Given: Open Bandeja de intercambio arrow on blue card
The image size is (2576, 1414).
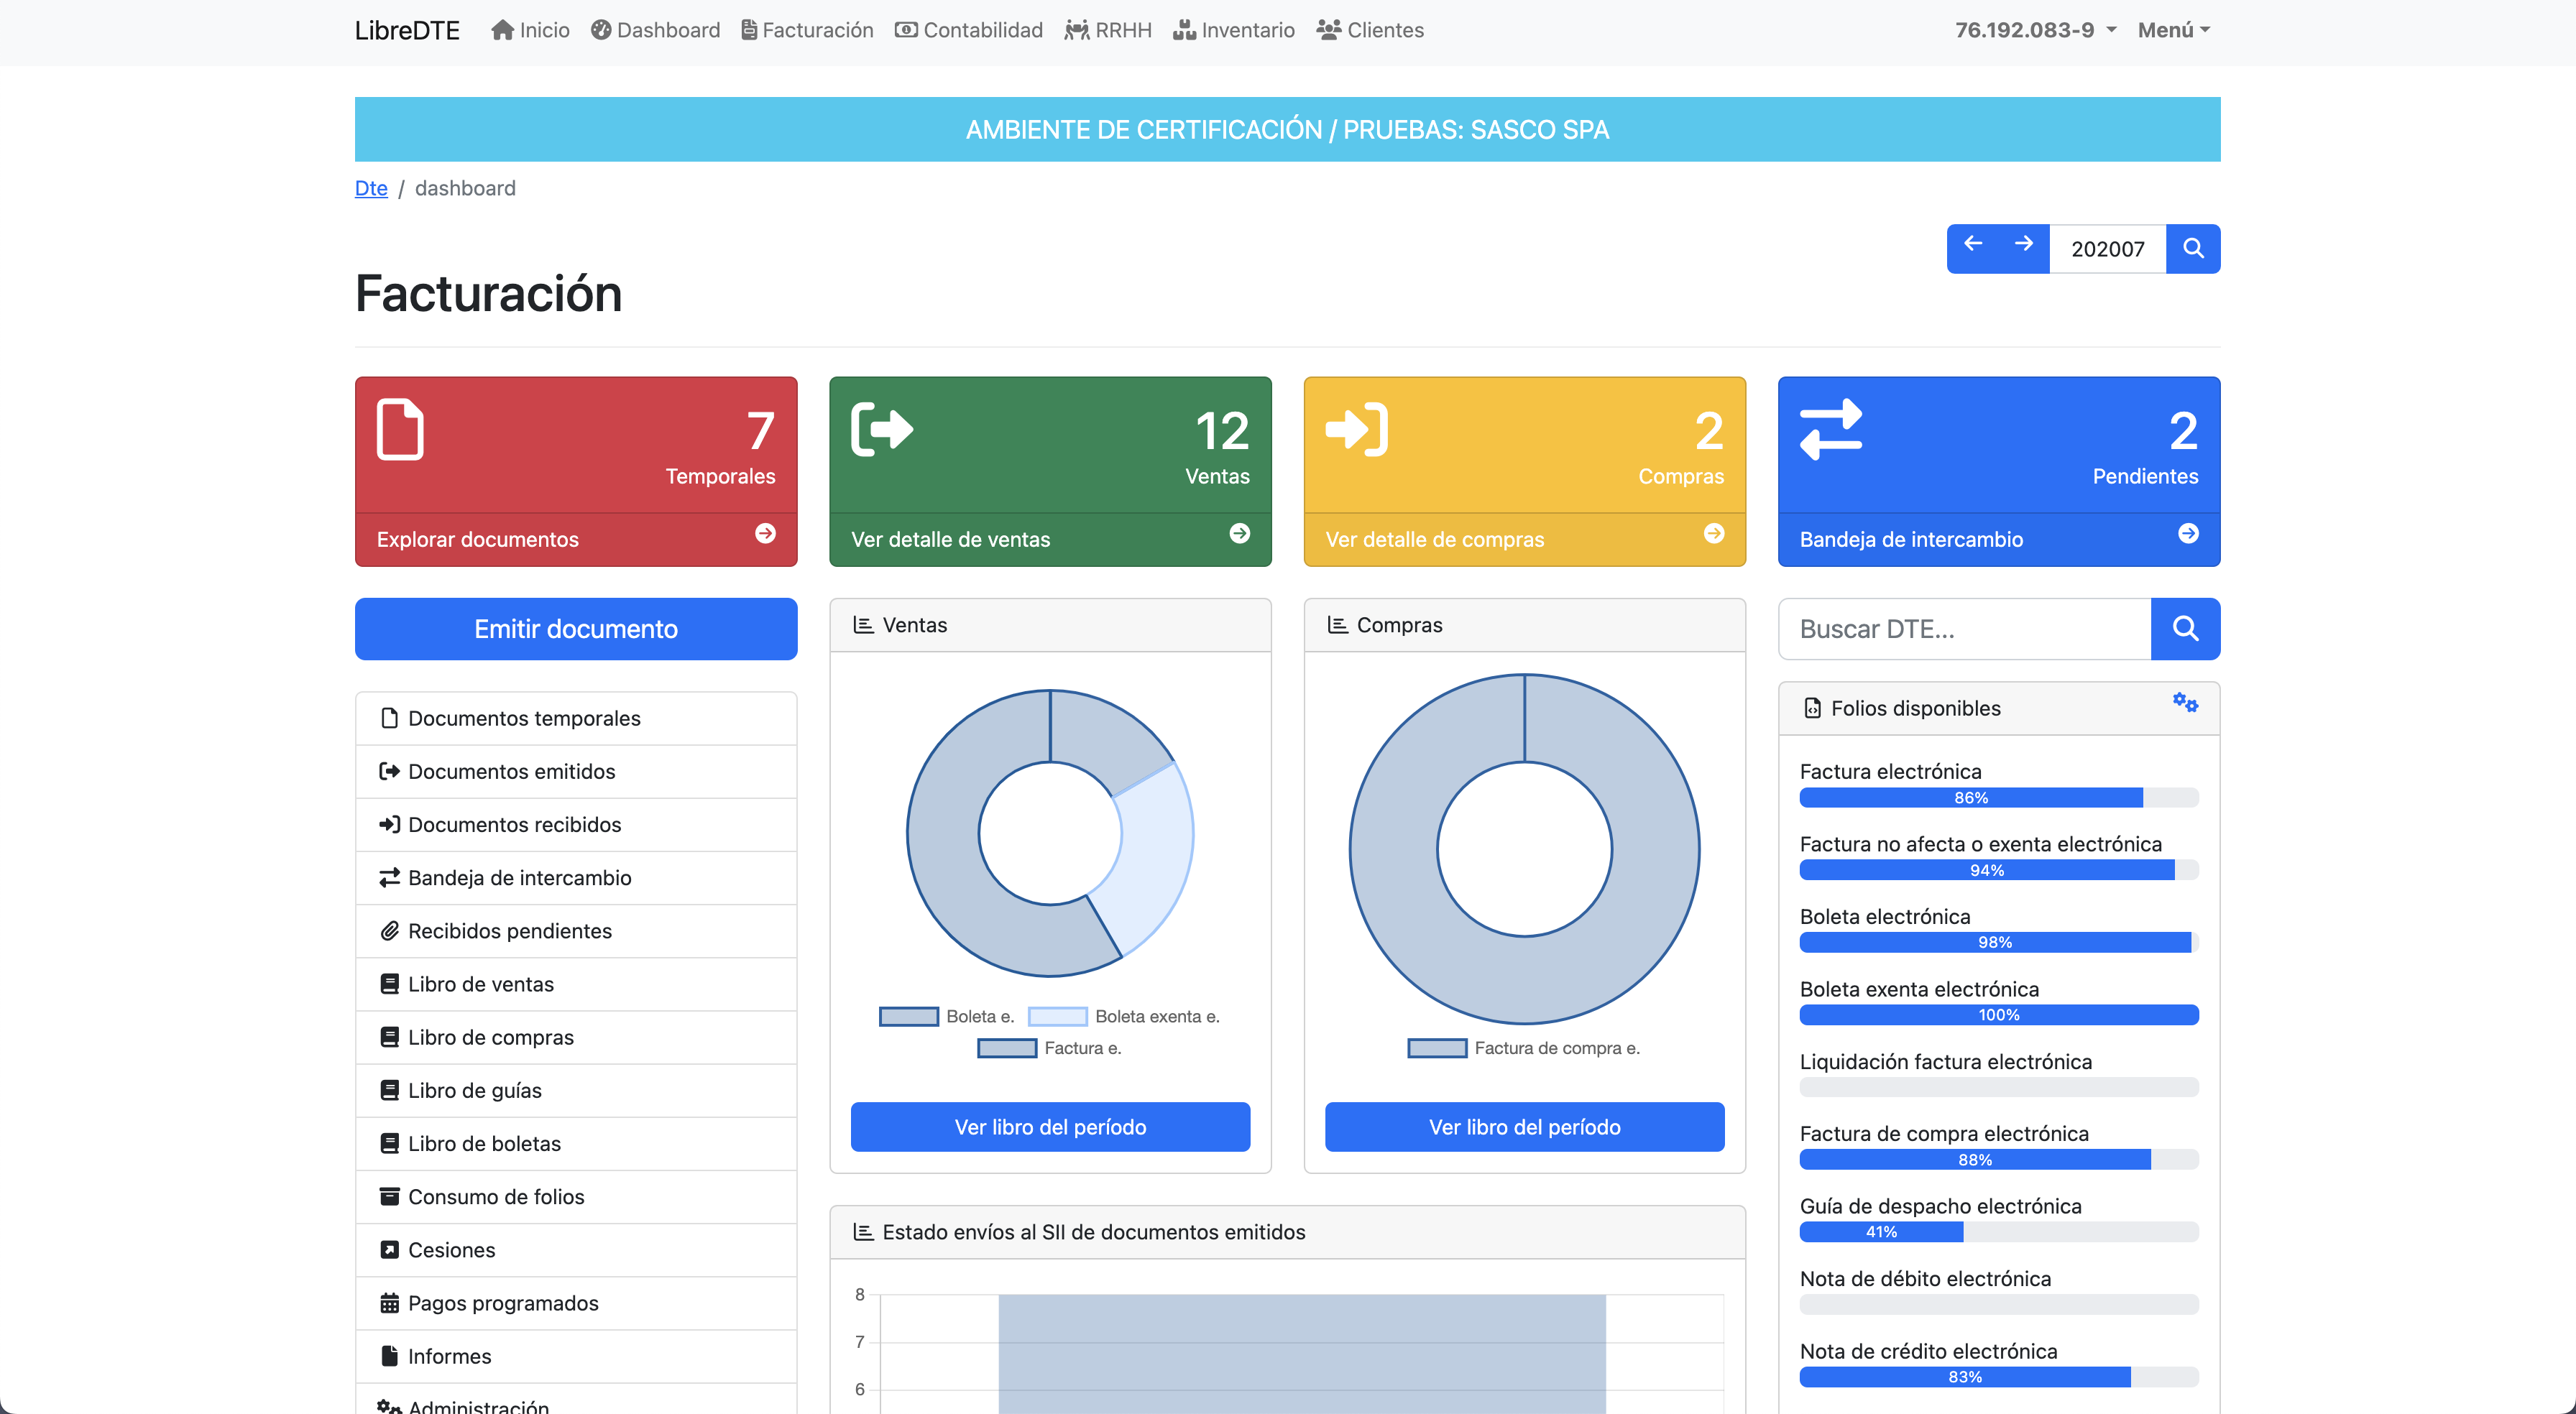Looking at the screenshot, I should (2189, 534).
